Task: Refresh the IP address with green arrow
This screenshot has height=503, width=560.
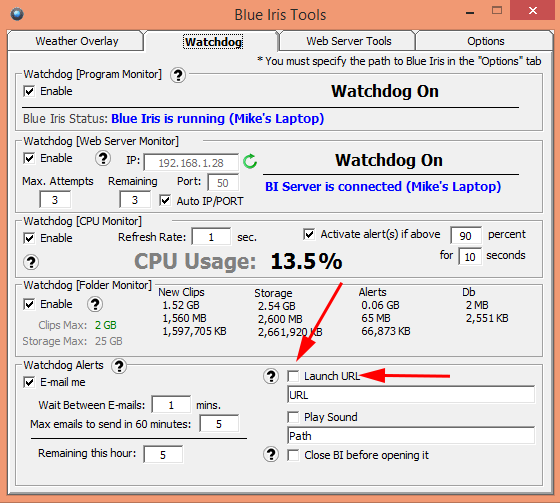Action: click(250, 161)
